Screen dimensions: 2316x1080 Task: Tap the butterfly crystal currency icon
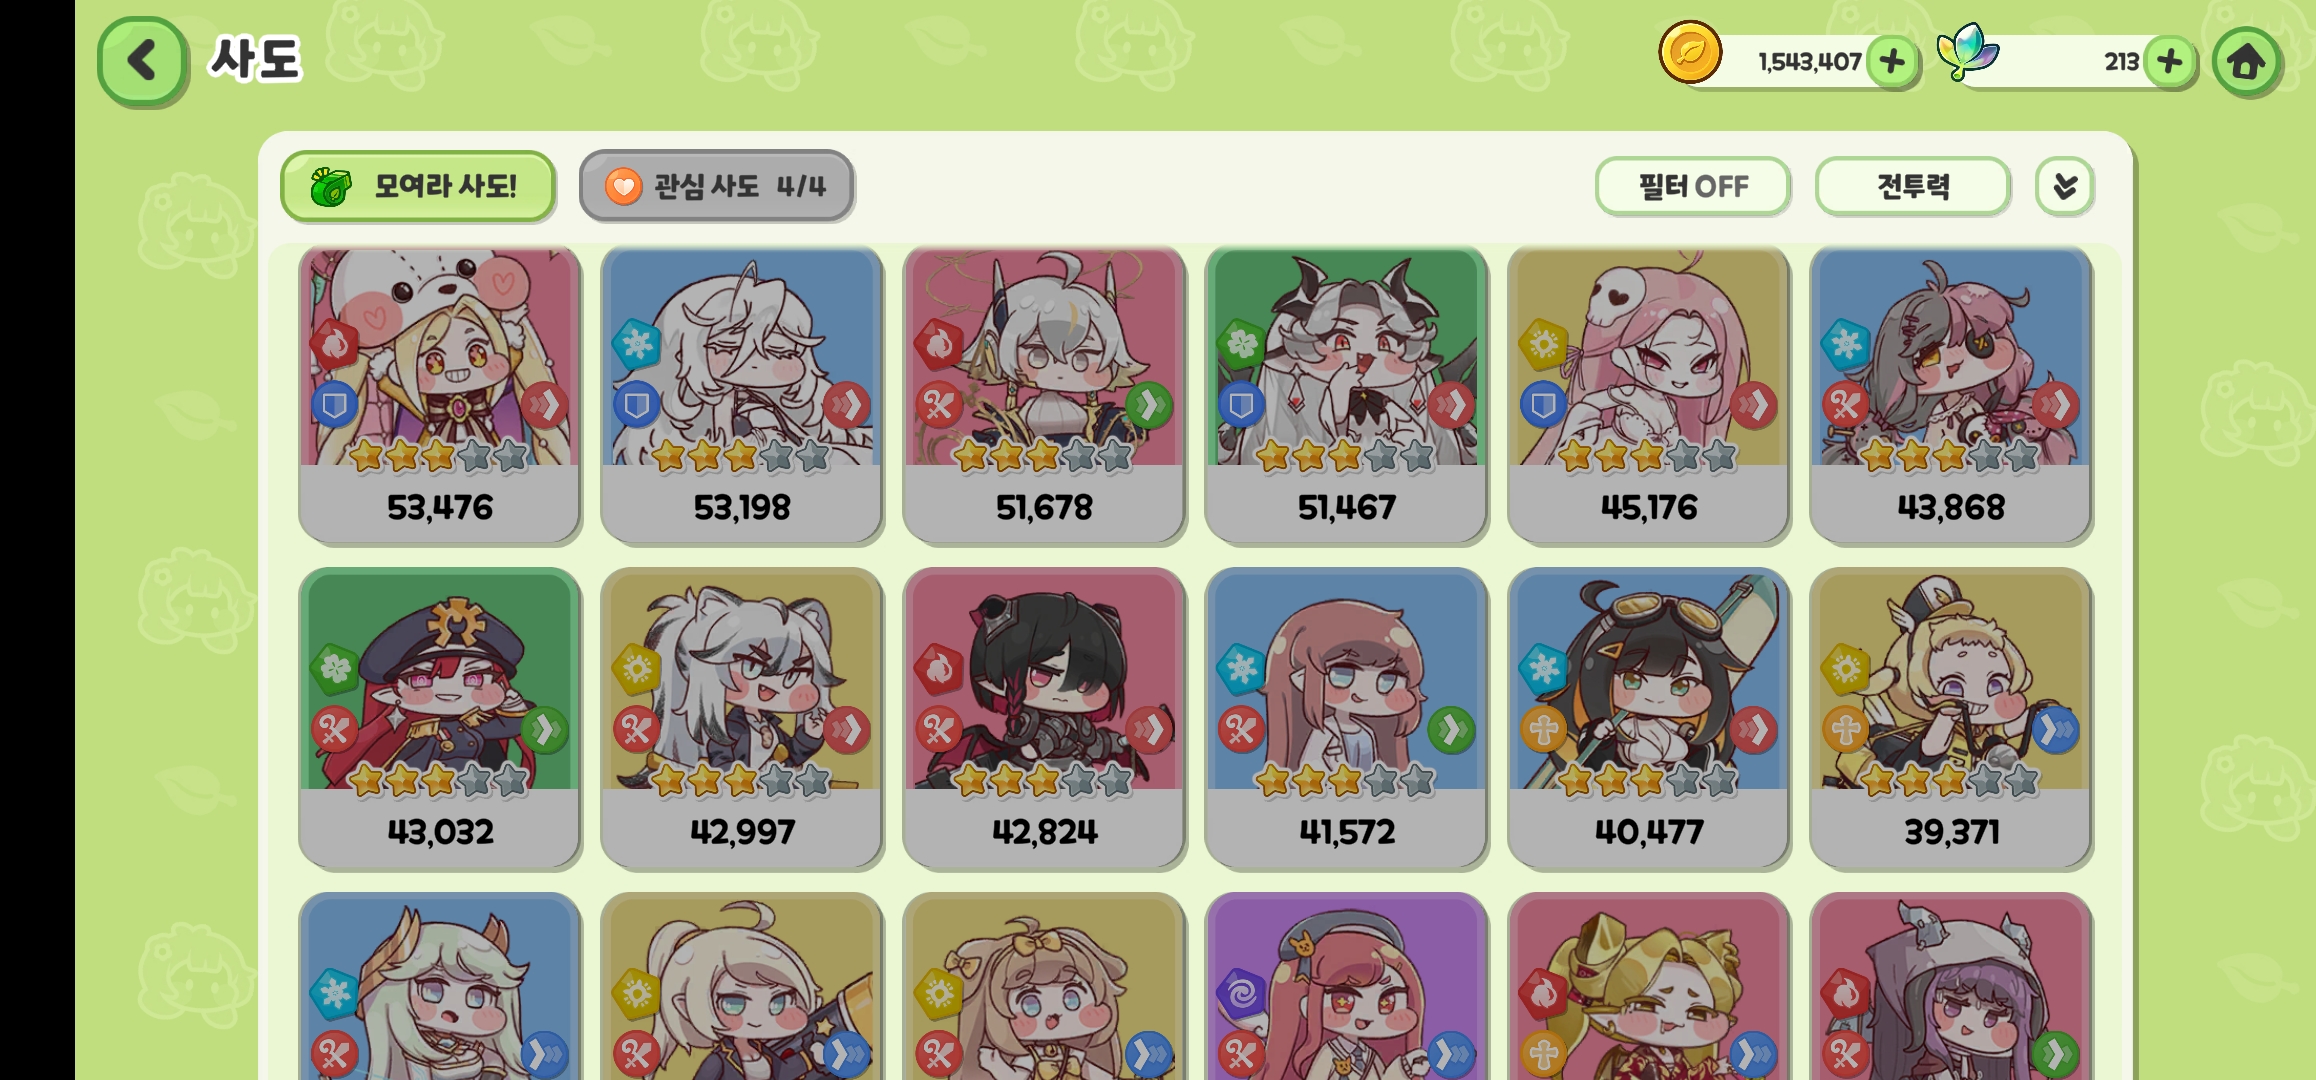[1967, 52]
